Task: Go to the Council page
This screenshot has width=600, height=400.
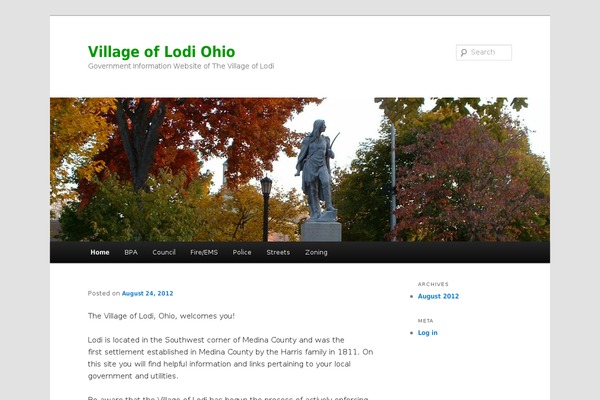Action: coord(164,252)
